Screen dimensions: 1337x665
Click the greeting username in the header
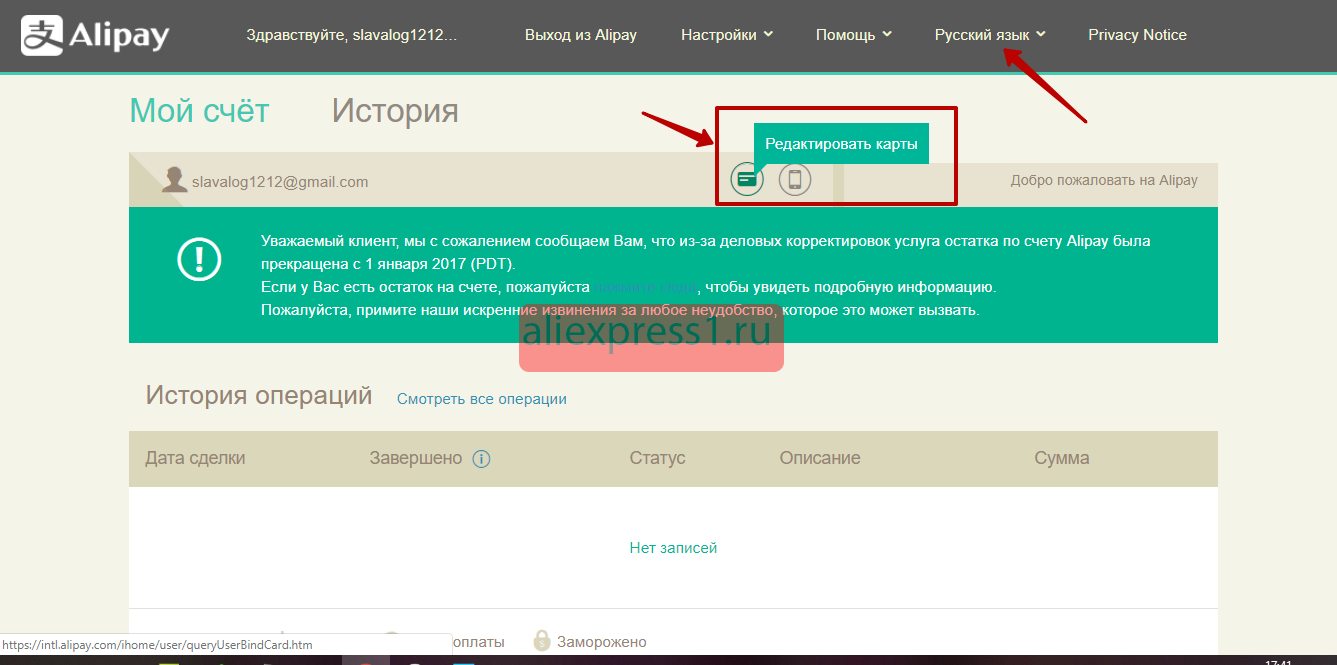pyautogui.click(x=351, y=35)
